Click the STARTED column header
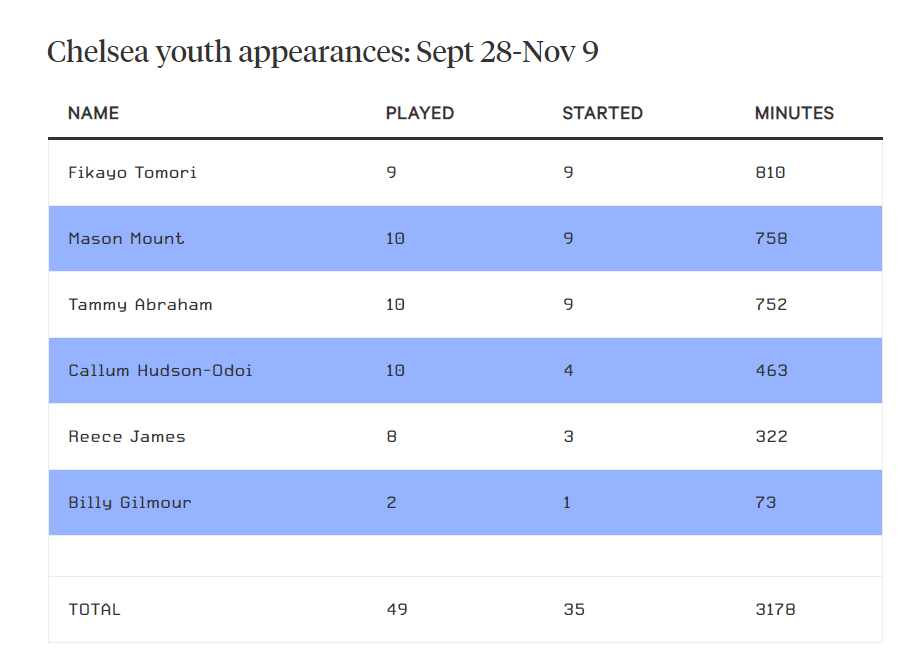Image resolution: width=924 pixels, height=666 pixels. [x=602, y=113]
